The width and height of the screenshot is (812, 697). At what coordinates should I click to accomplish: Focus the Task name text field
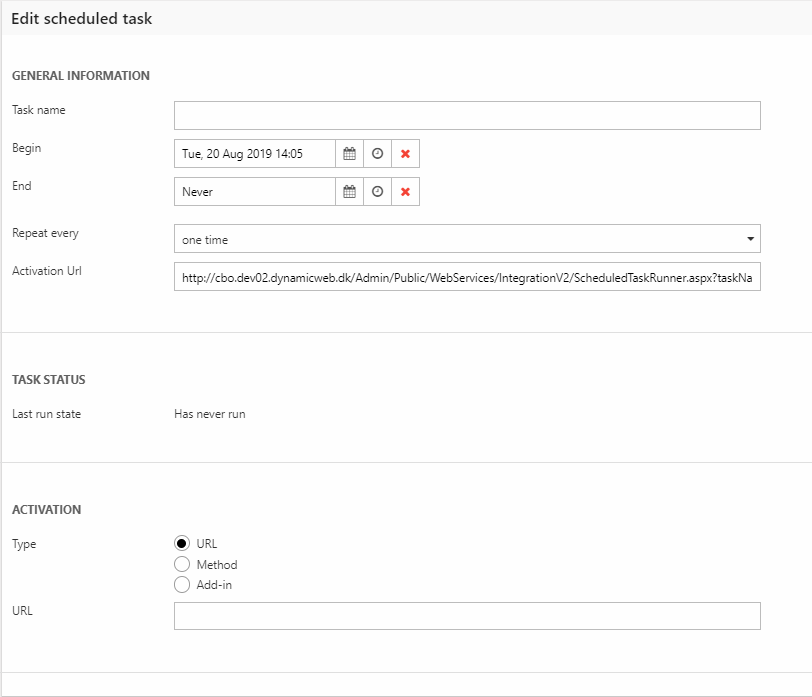[467, 116]
